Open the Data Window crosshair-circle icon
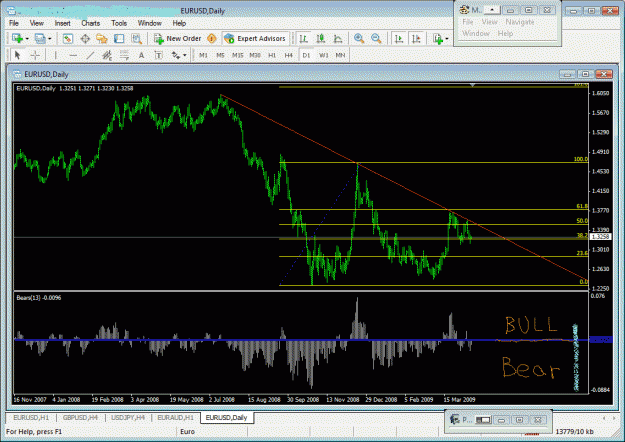Screen dimensions: 625x442 click(85, 39)
